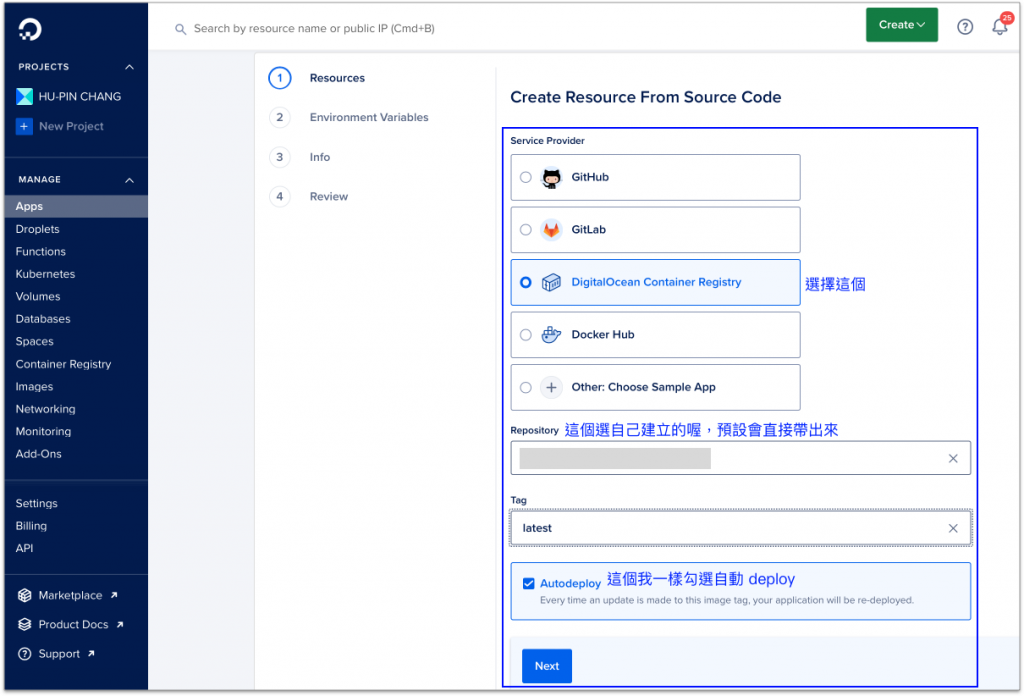Screen dimensions: 1024x696
Task: Collapse the Manage section chevron
Action: click(129, 180)
